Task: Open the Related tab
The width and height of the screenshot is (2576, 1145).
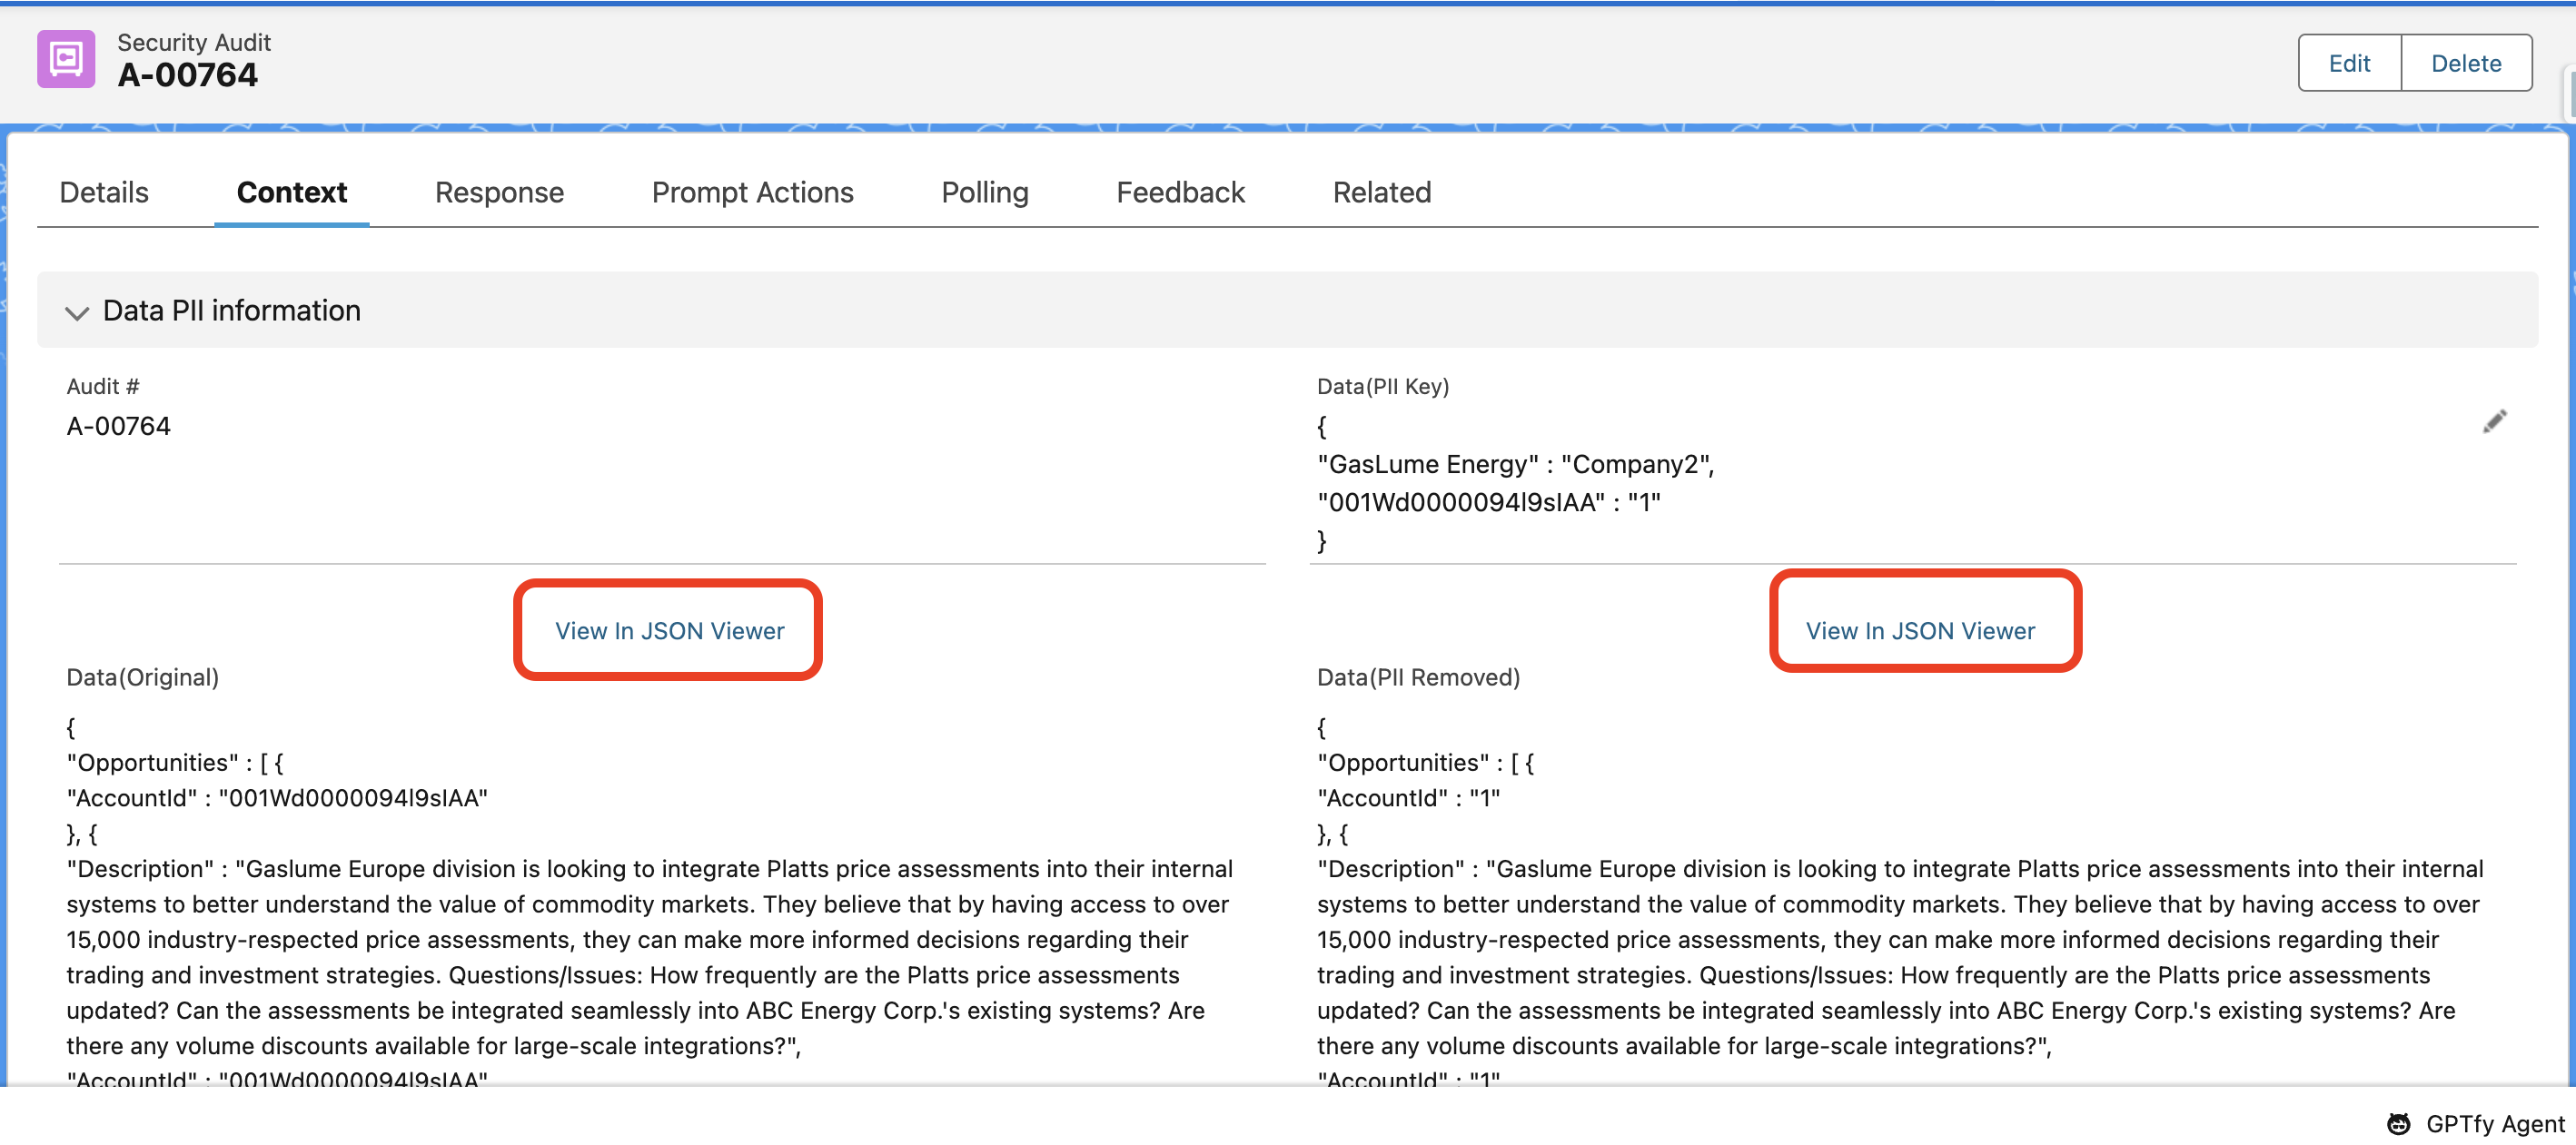Action: [1381, 192]
